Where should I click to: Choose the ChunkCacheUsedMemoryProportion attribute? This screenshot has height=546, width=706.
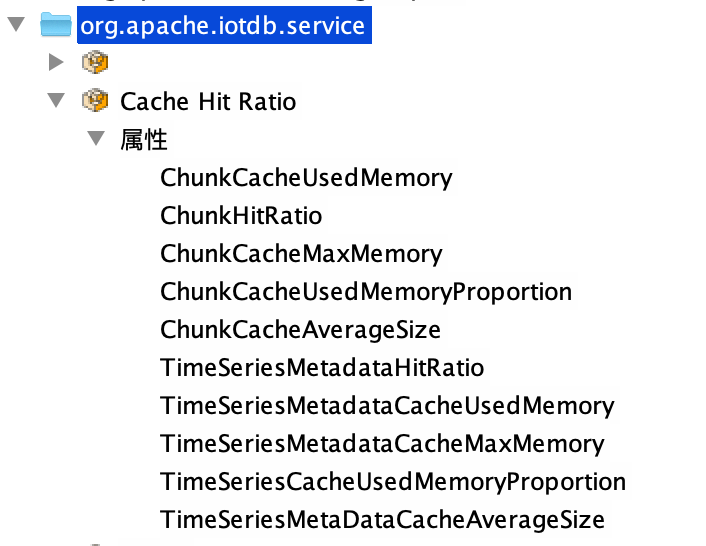click(x=366, y=292)
